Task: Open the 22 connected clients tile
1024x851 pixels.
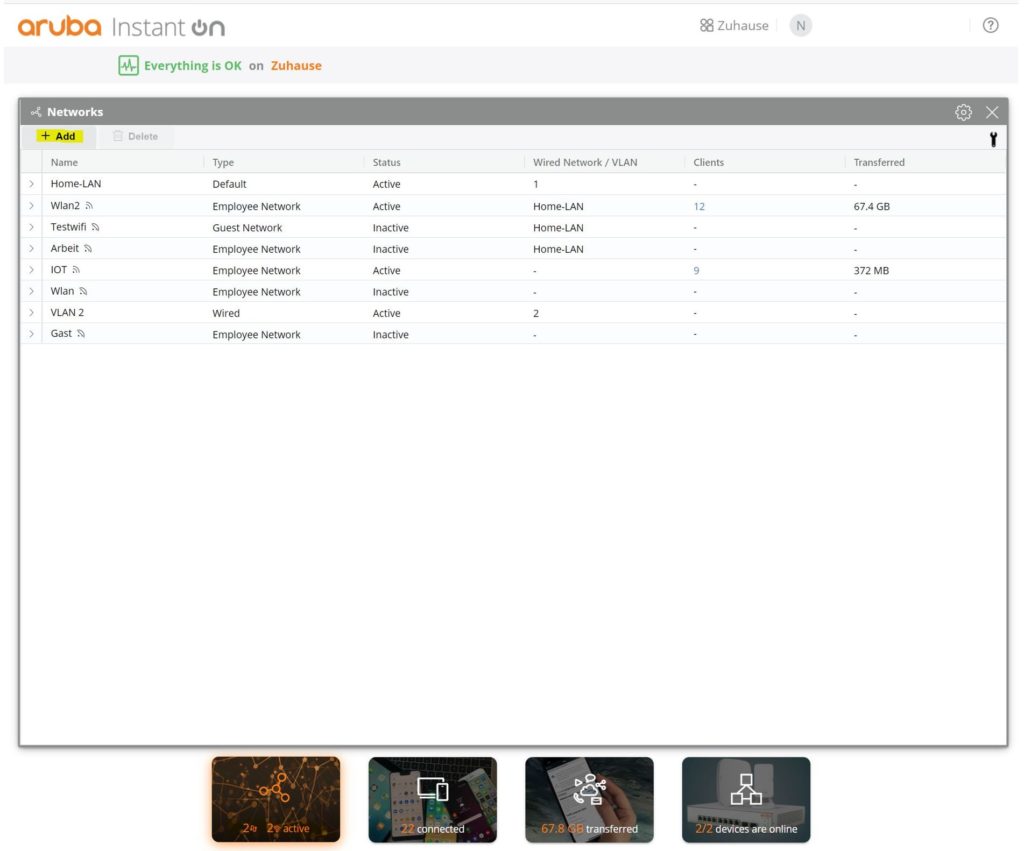Action: [x=432, y=799]
